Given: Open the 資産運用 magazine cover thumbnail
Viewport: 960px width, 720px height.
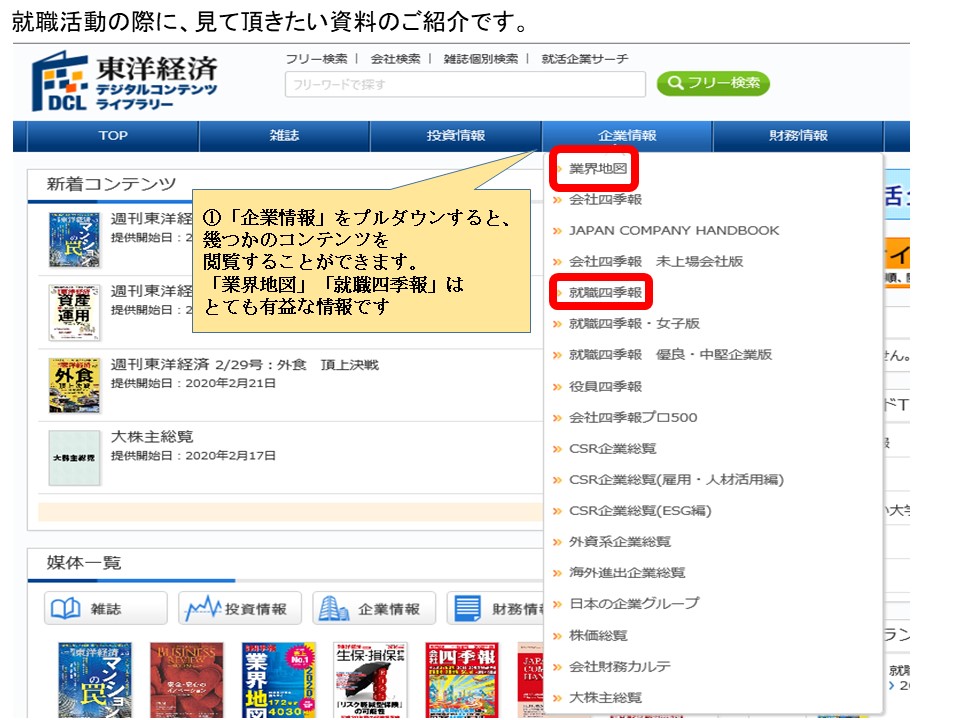Looking at the screenshot, I should click(74, 312).
